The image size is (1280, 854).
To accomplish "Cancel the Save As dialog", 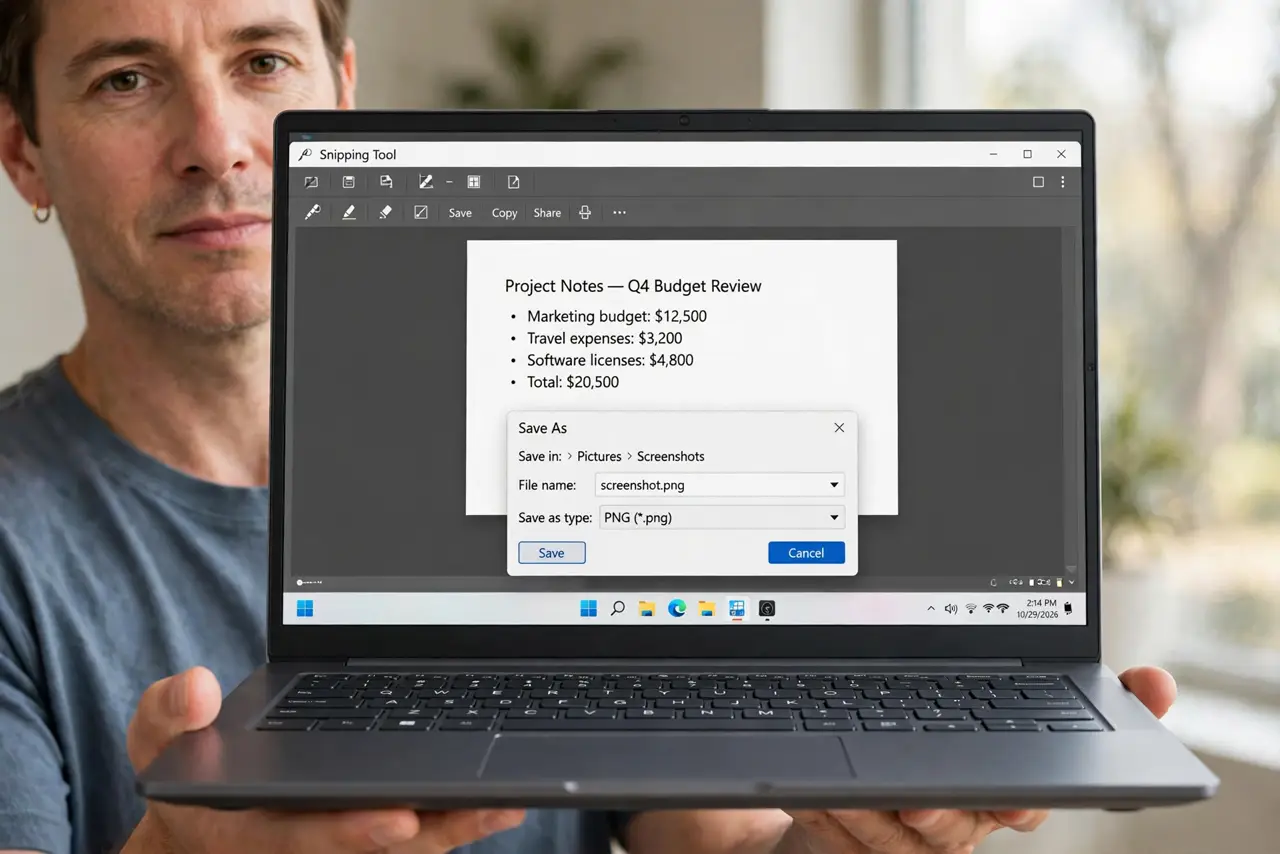I will point(806,553).
